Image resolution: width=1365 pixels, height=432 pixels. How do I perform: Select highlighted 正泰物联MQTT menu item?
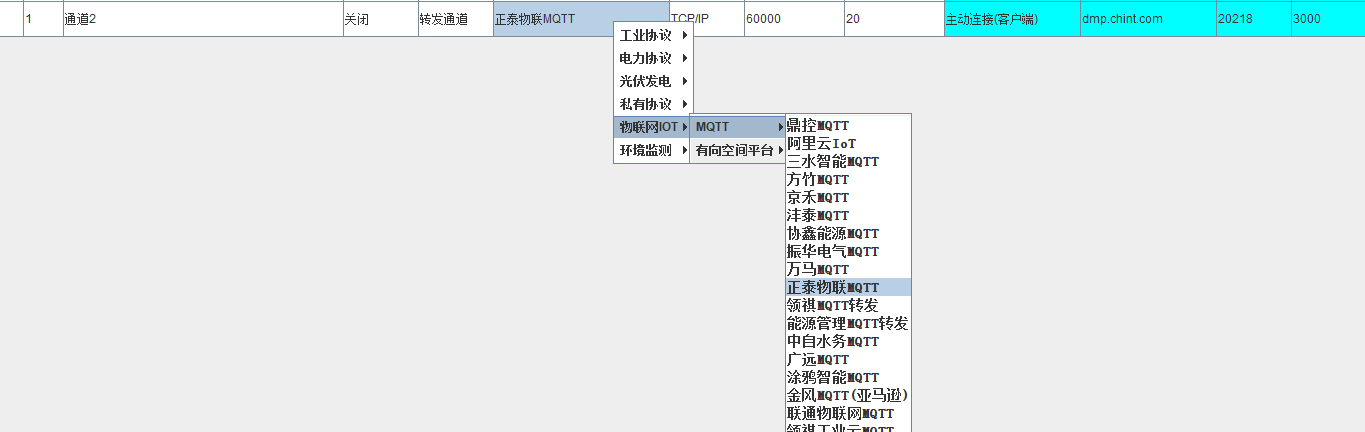pyautogui.click(x=848, y=287)
